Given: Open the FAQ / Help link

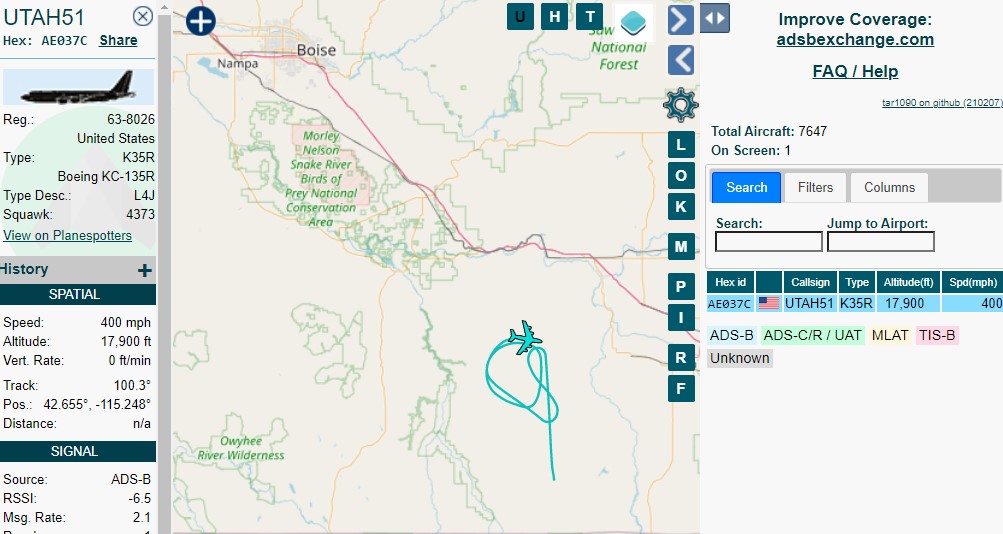Looking at the screenshot, I should coord(855,72).
